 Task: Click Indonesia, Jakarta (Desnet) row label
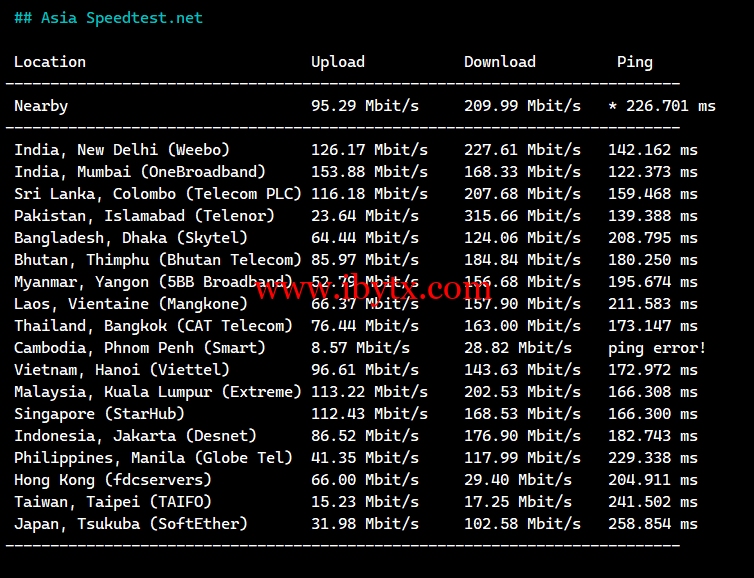[135, 436]
